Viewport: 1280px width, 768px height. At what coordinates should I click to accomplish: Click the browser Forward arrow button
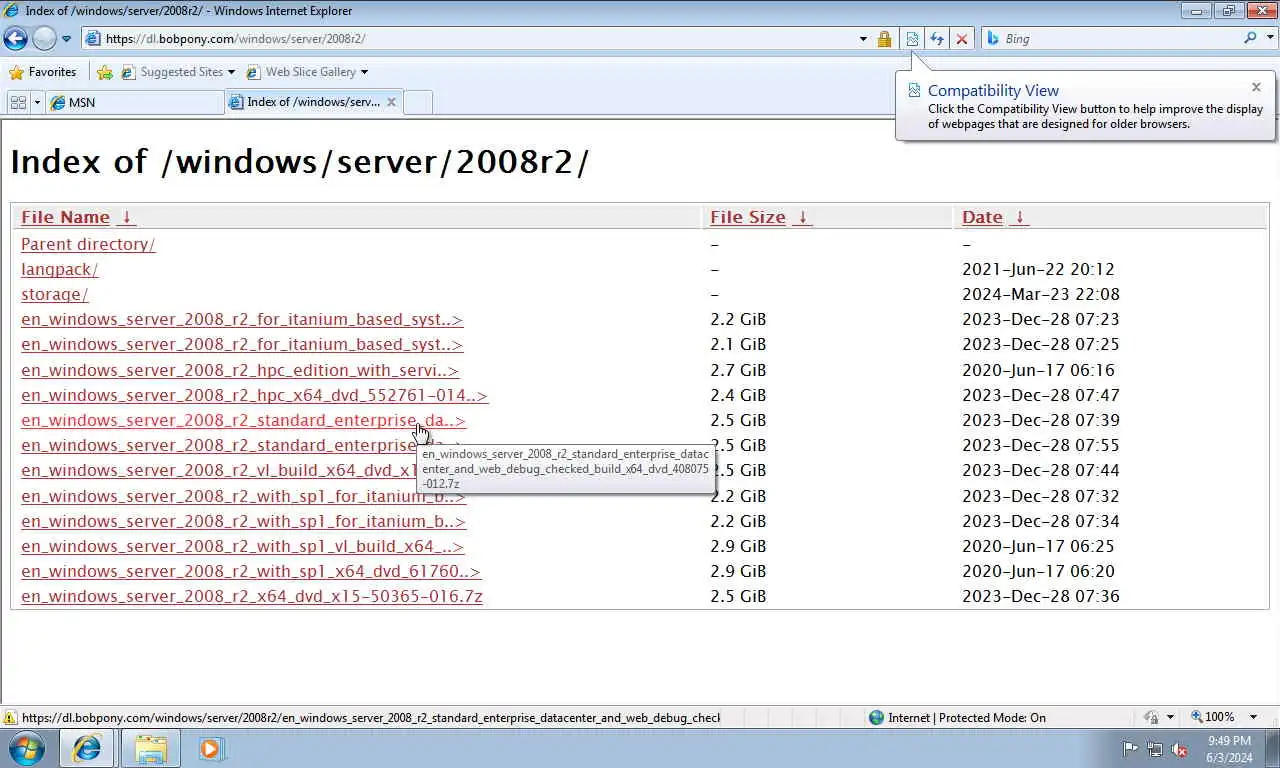pyautogui.click(x=44, y=39)
